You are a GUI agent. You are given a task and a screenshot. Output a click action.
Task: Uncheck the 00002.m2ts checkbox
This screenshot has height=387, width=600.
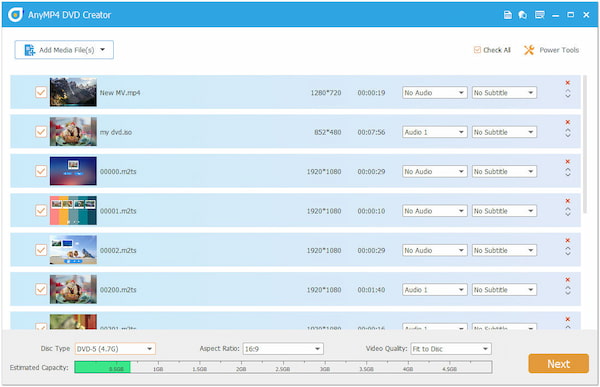pos(41,250)
